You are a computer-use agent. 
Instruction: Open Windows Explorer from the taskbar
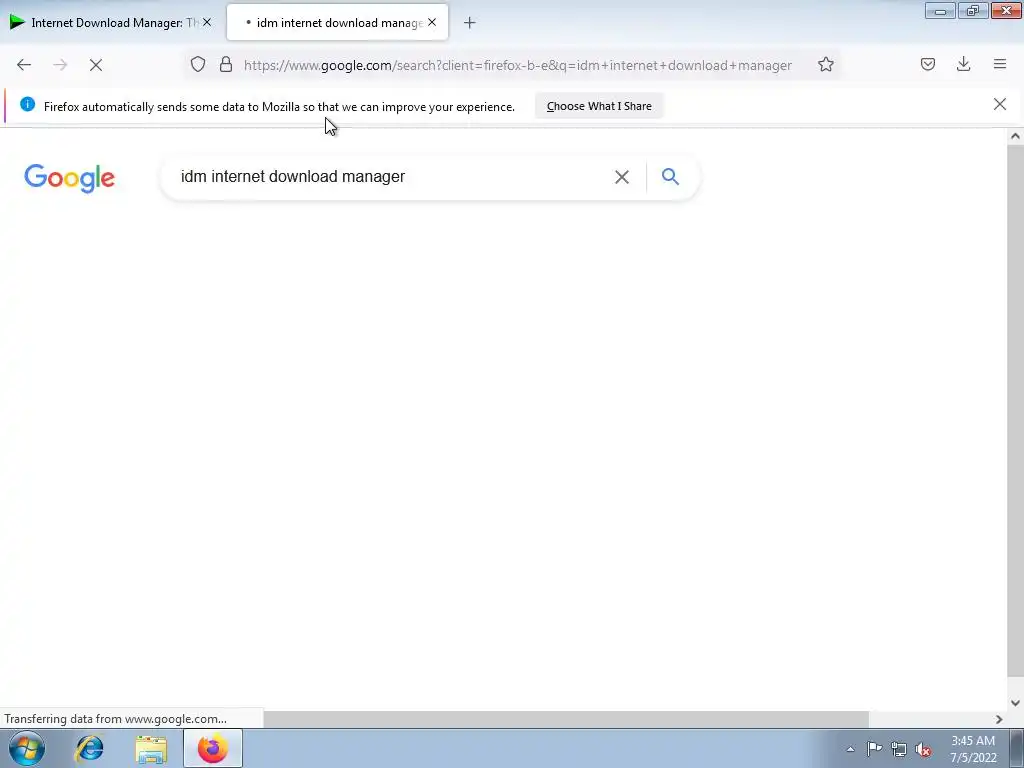pos(151,748)
